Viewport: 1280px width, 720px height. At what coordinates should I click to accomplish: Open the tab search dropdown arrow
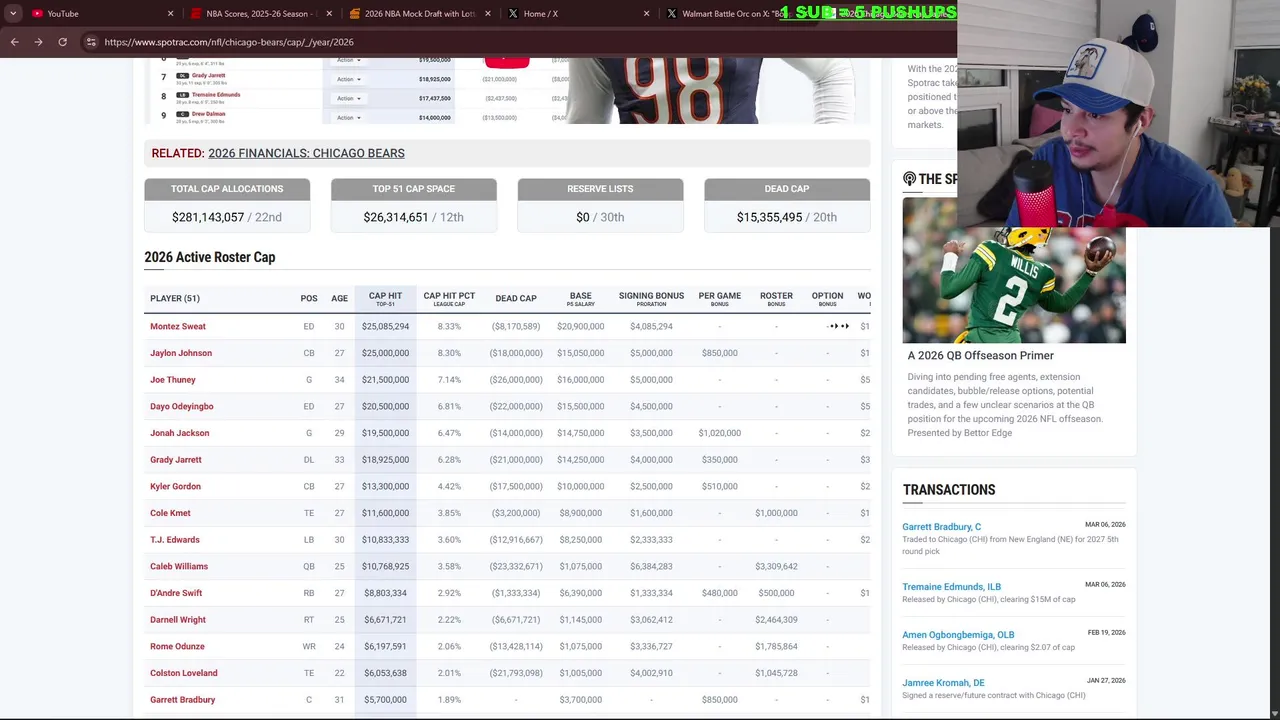tap(13, 13)
